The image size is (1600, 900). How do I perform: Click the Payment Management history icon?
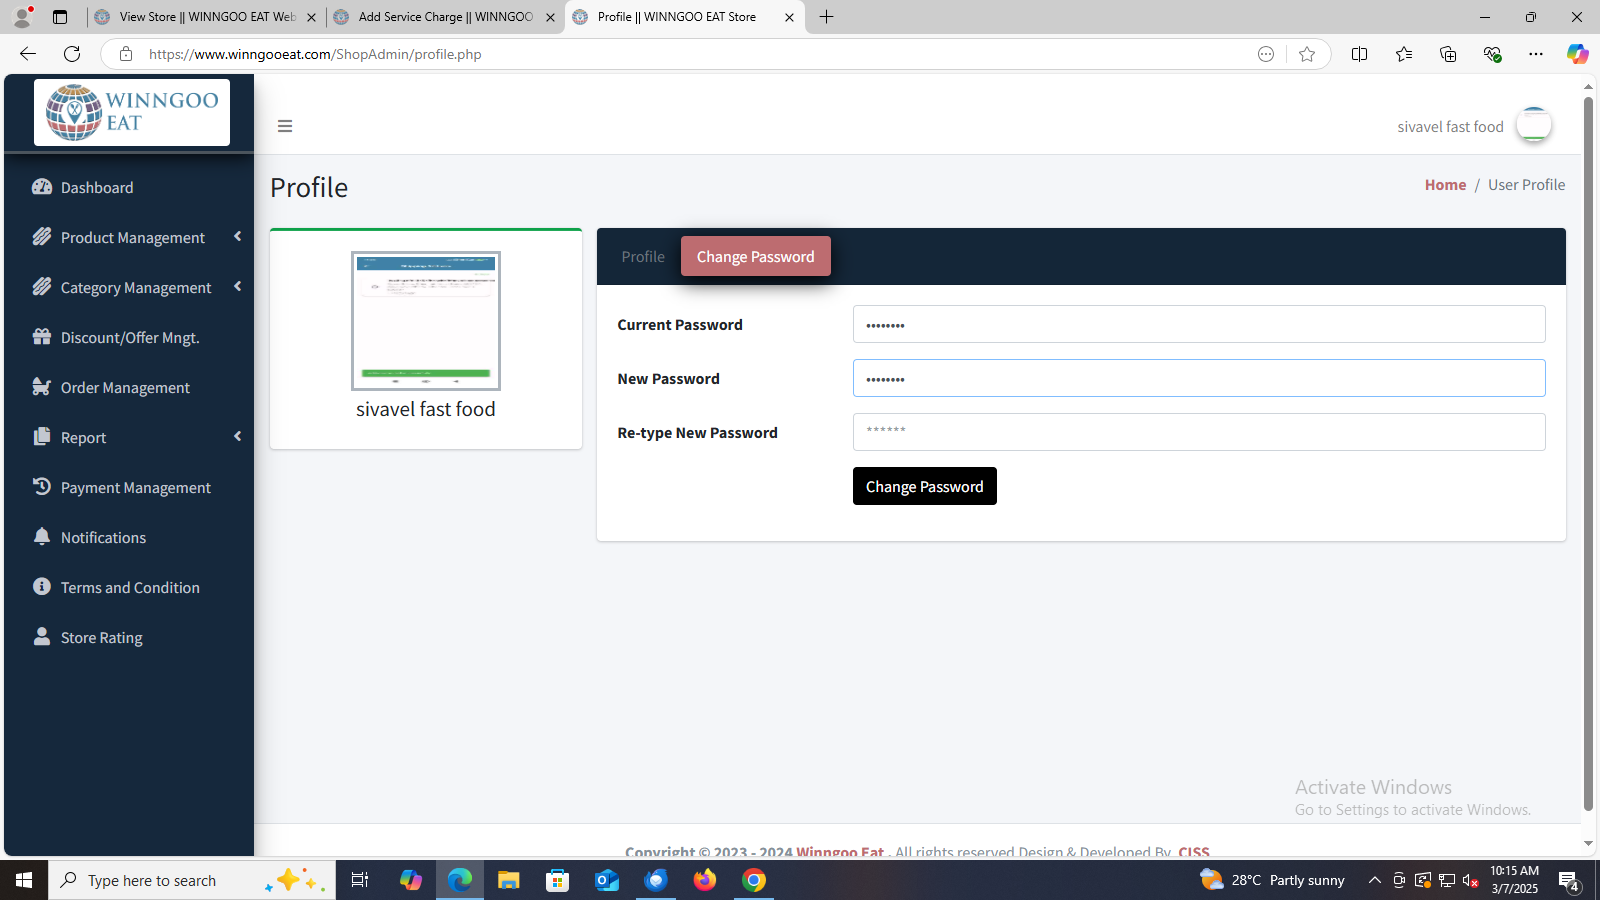pyautogui.click(x=41, y=487)
